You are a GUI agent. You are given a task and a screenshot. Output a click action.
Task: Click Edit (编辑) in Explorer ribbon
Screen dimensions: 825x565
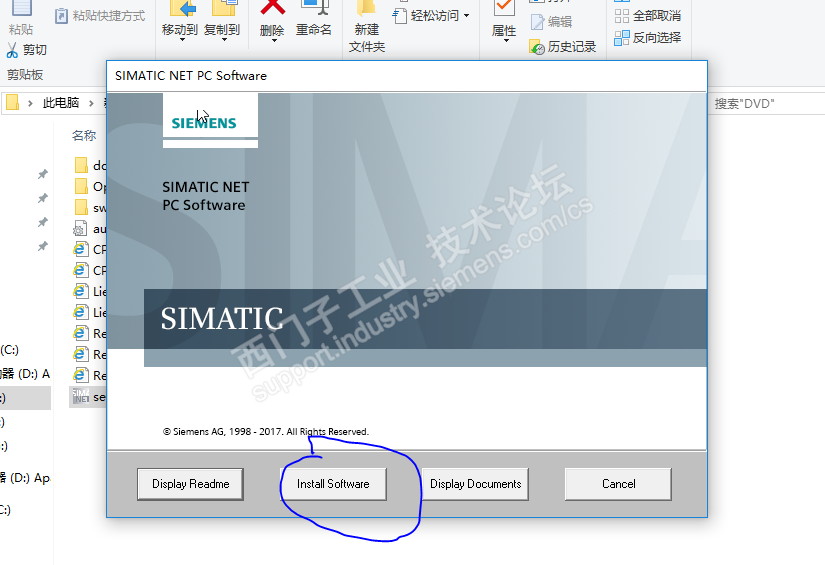pos(551,22)
